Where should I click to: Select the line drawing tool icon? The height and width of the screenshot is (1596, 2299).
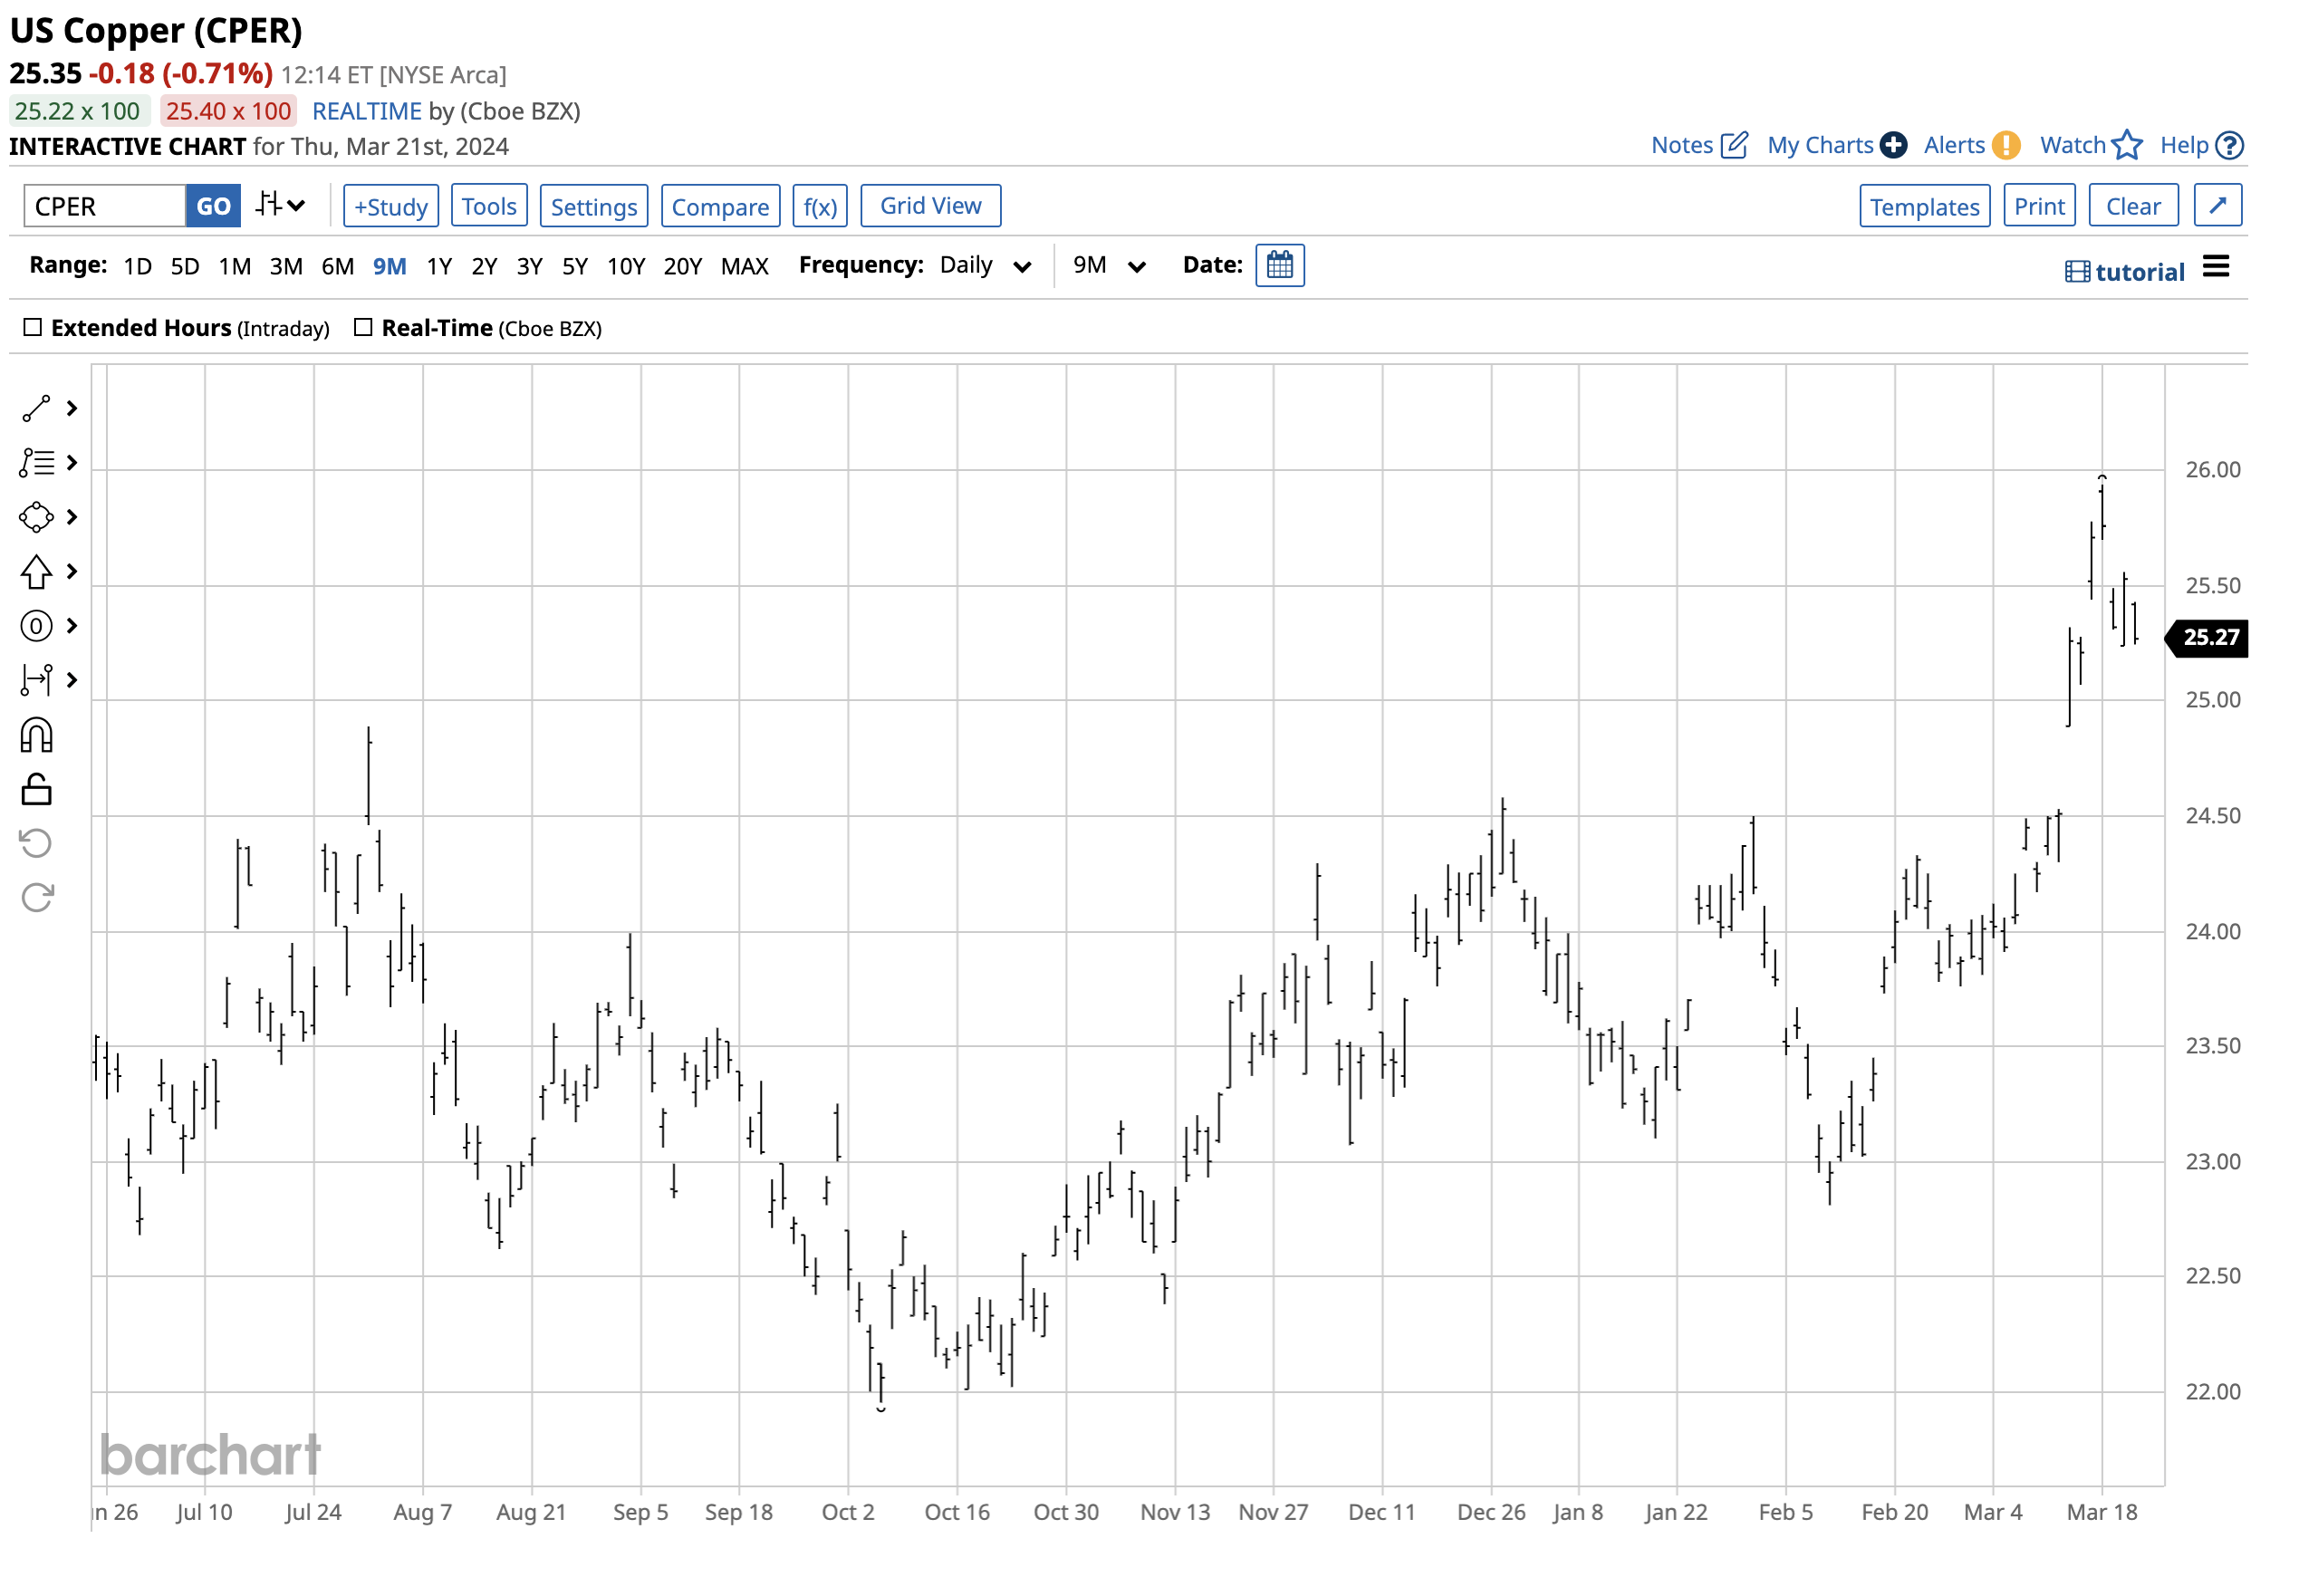(x=36, y=408)
